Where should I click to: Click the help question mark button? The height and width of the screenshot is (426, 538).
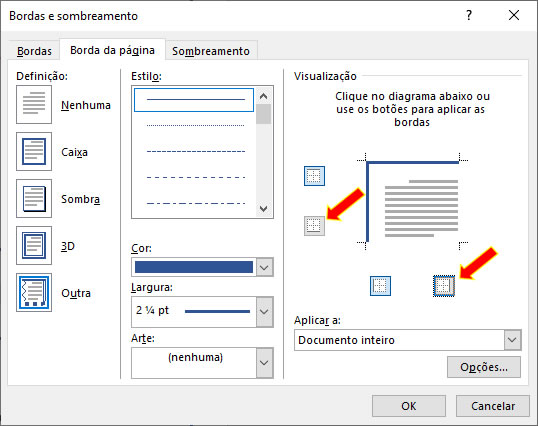tap(469, 15)
